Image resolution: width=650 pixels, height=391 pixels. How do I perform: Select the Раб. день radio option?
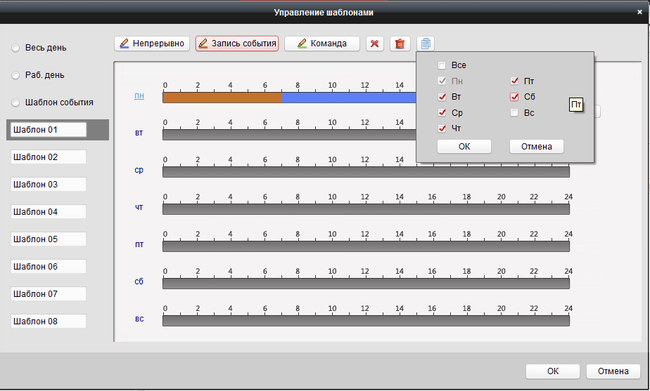[x=16, y=75]
